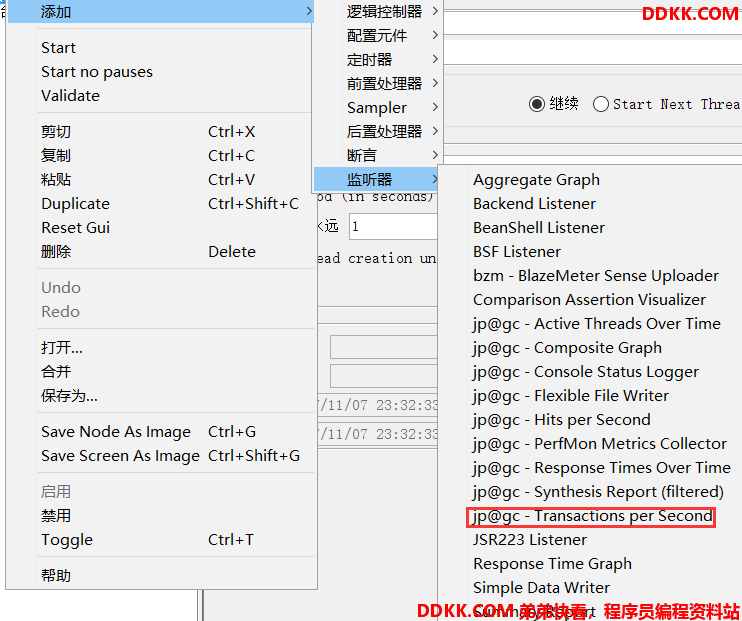Expand 逻辑控制器 submenu
The image size is (742, 621).
tap(378, 11)
